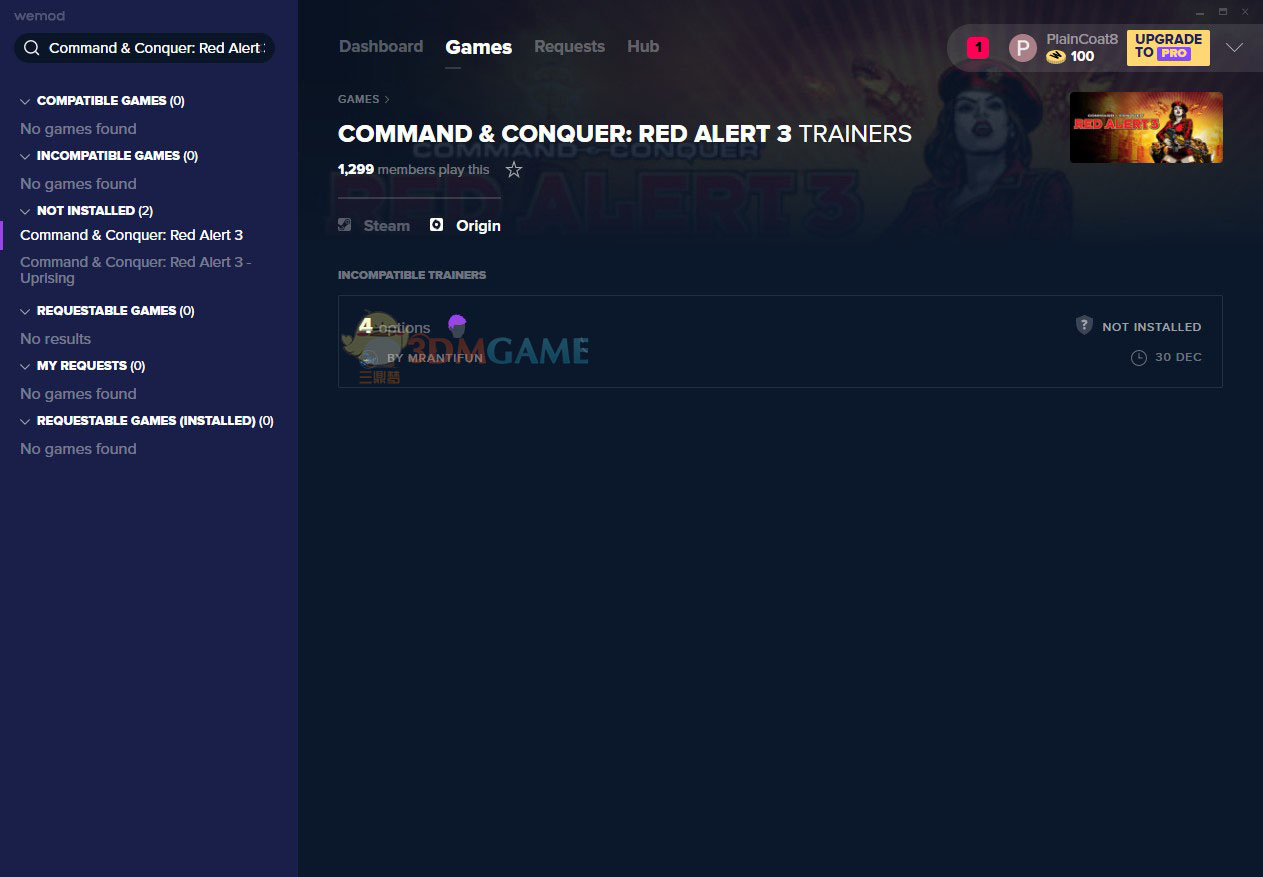Image resolution: width=1263 pixels, height=877 pixels.
Task: Switch to the Dashboard tab
Action: pos(380,47)
